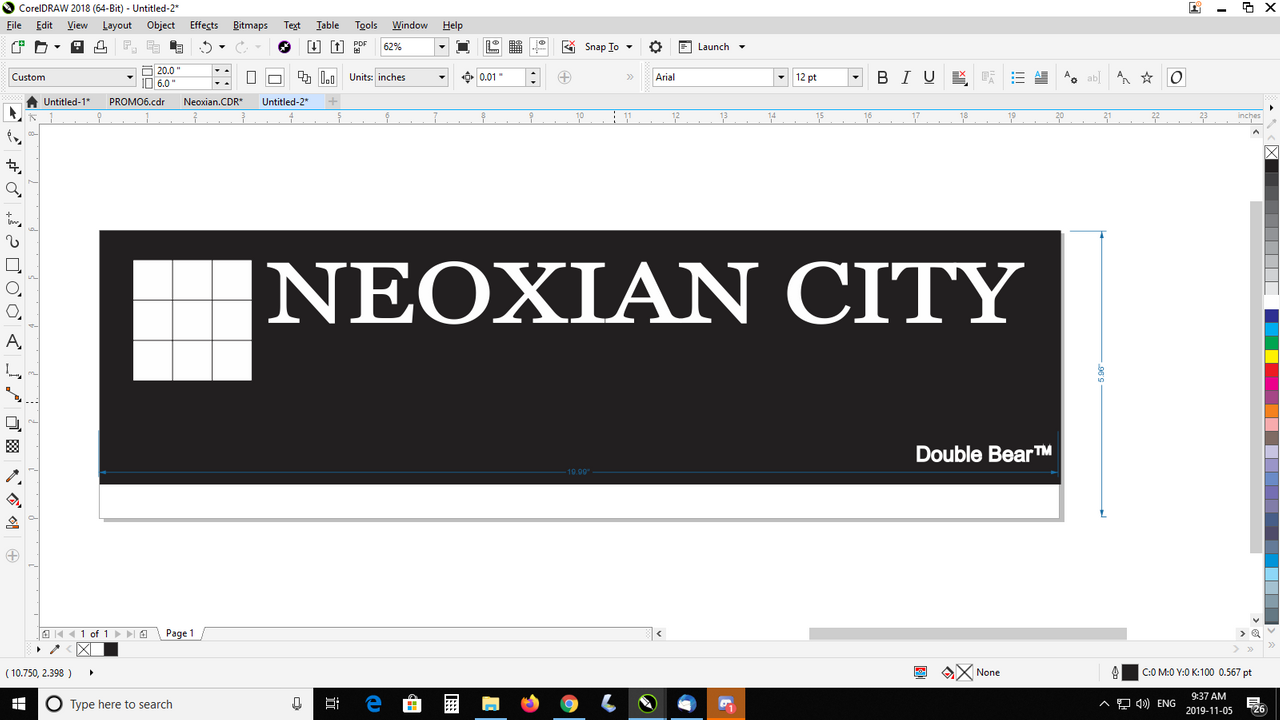This screenshot has height=720, width=1280.
Task: Click the Launch button
Action: click(x=713, y=47)
